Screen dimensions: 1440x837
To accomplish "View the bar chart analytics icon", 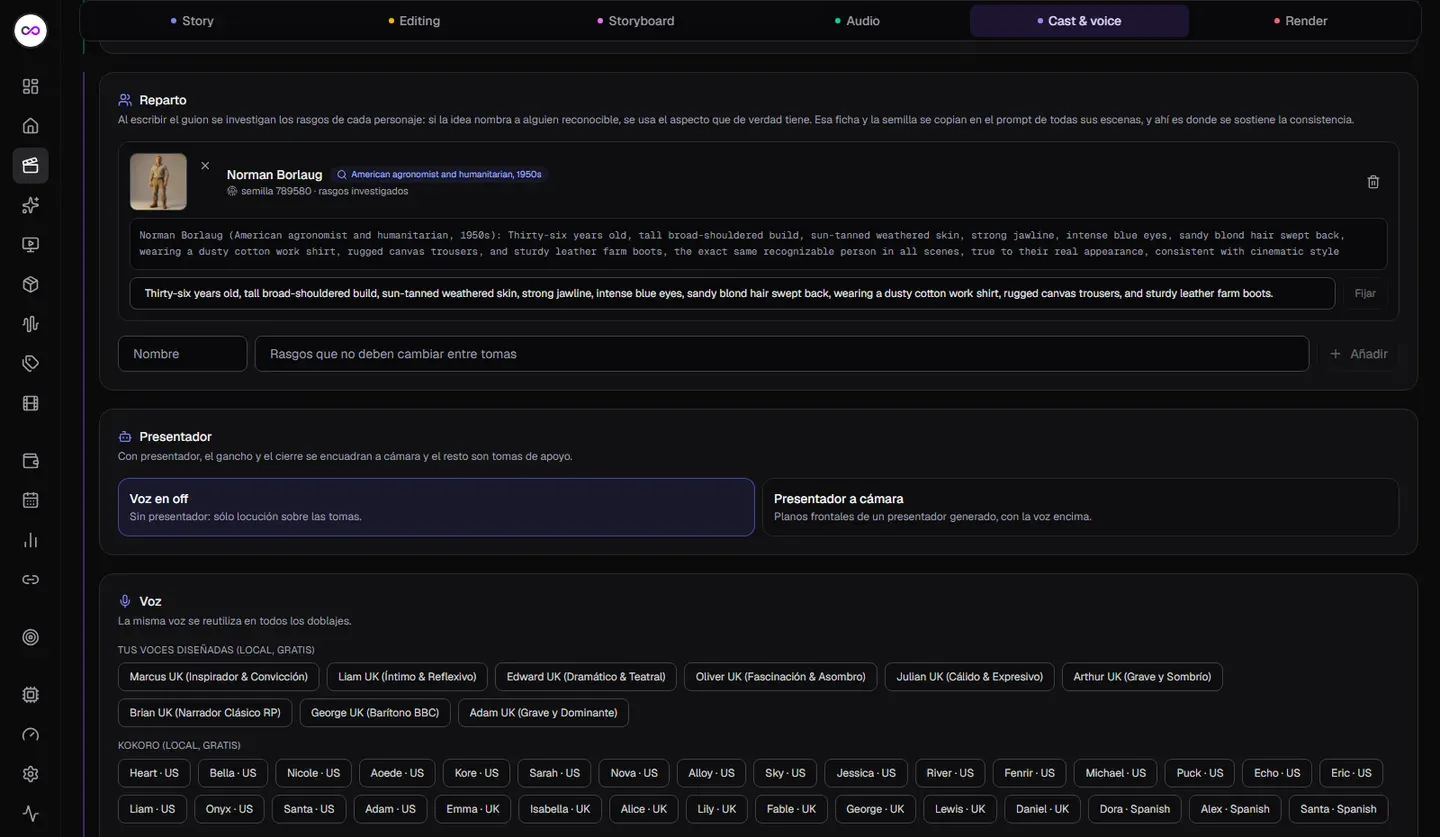I will point(30,540).
